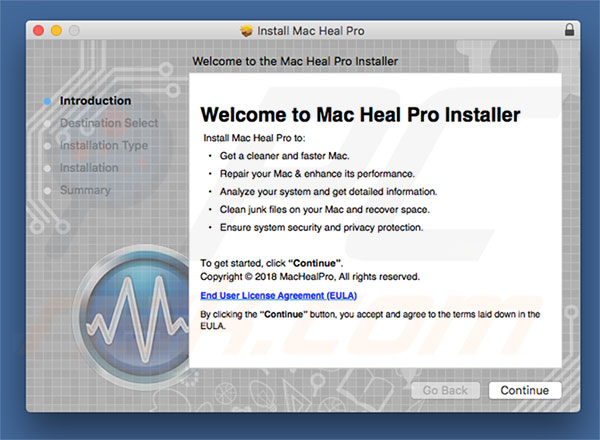
Task: Click 'Analyze your system and get detailed information.'
Action: click(328, 191)
